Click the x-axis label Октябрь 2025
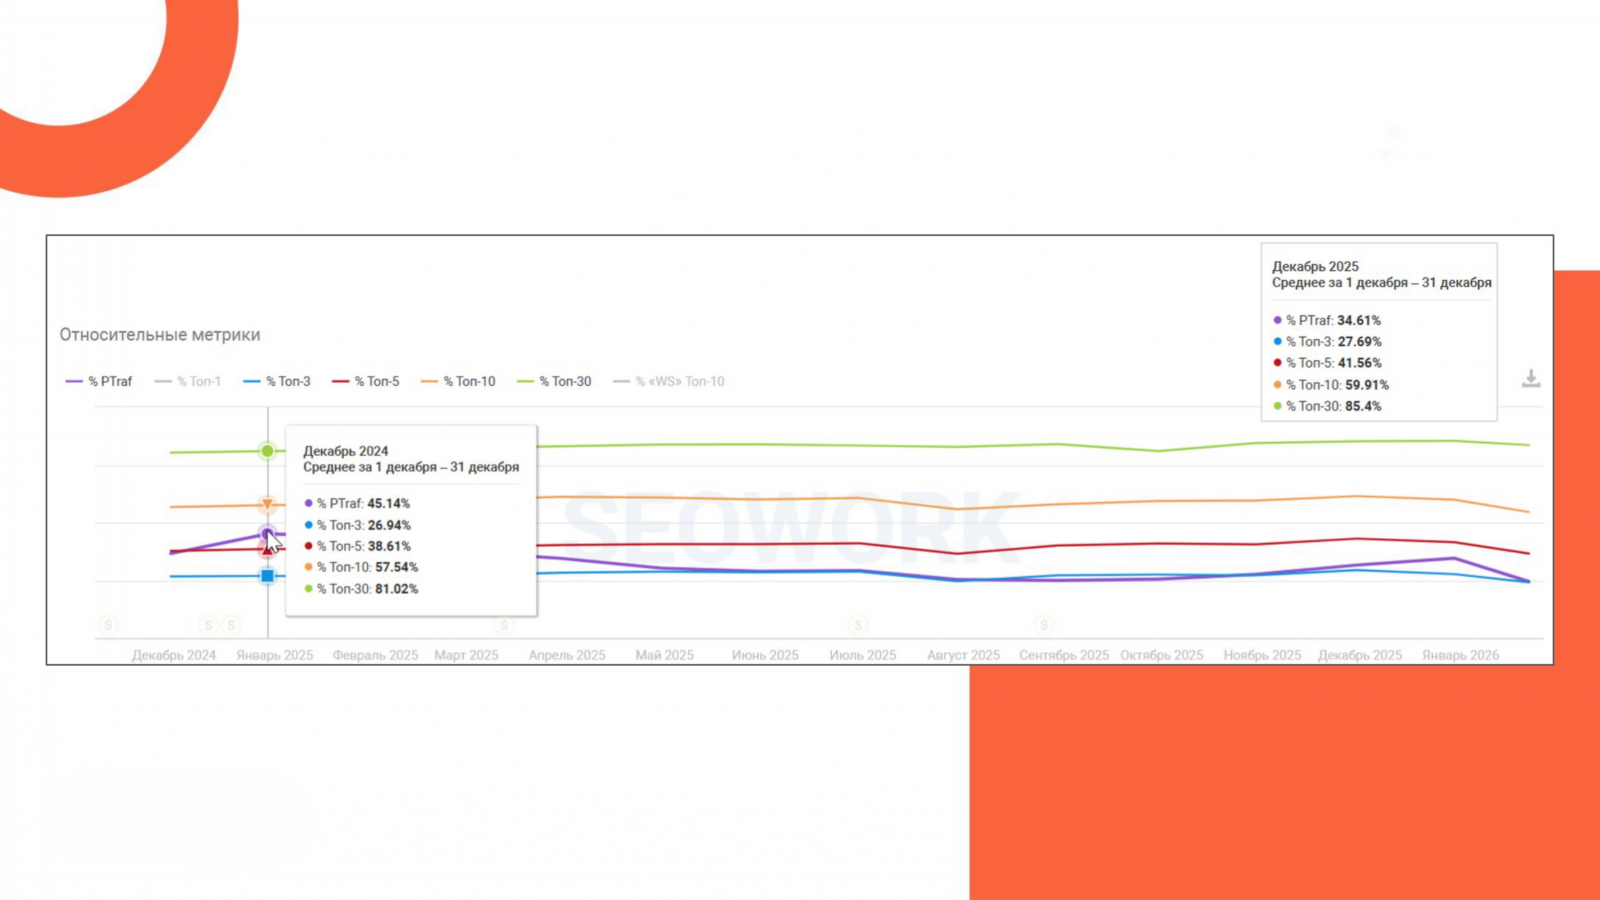The height and width of the screenshot is (900, 1600). (x=1162, y=655)
